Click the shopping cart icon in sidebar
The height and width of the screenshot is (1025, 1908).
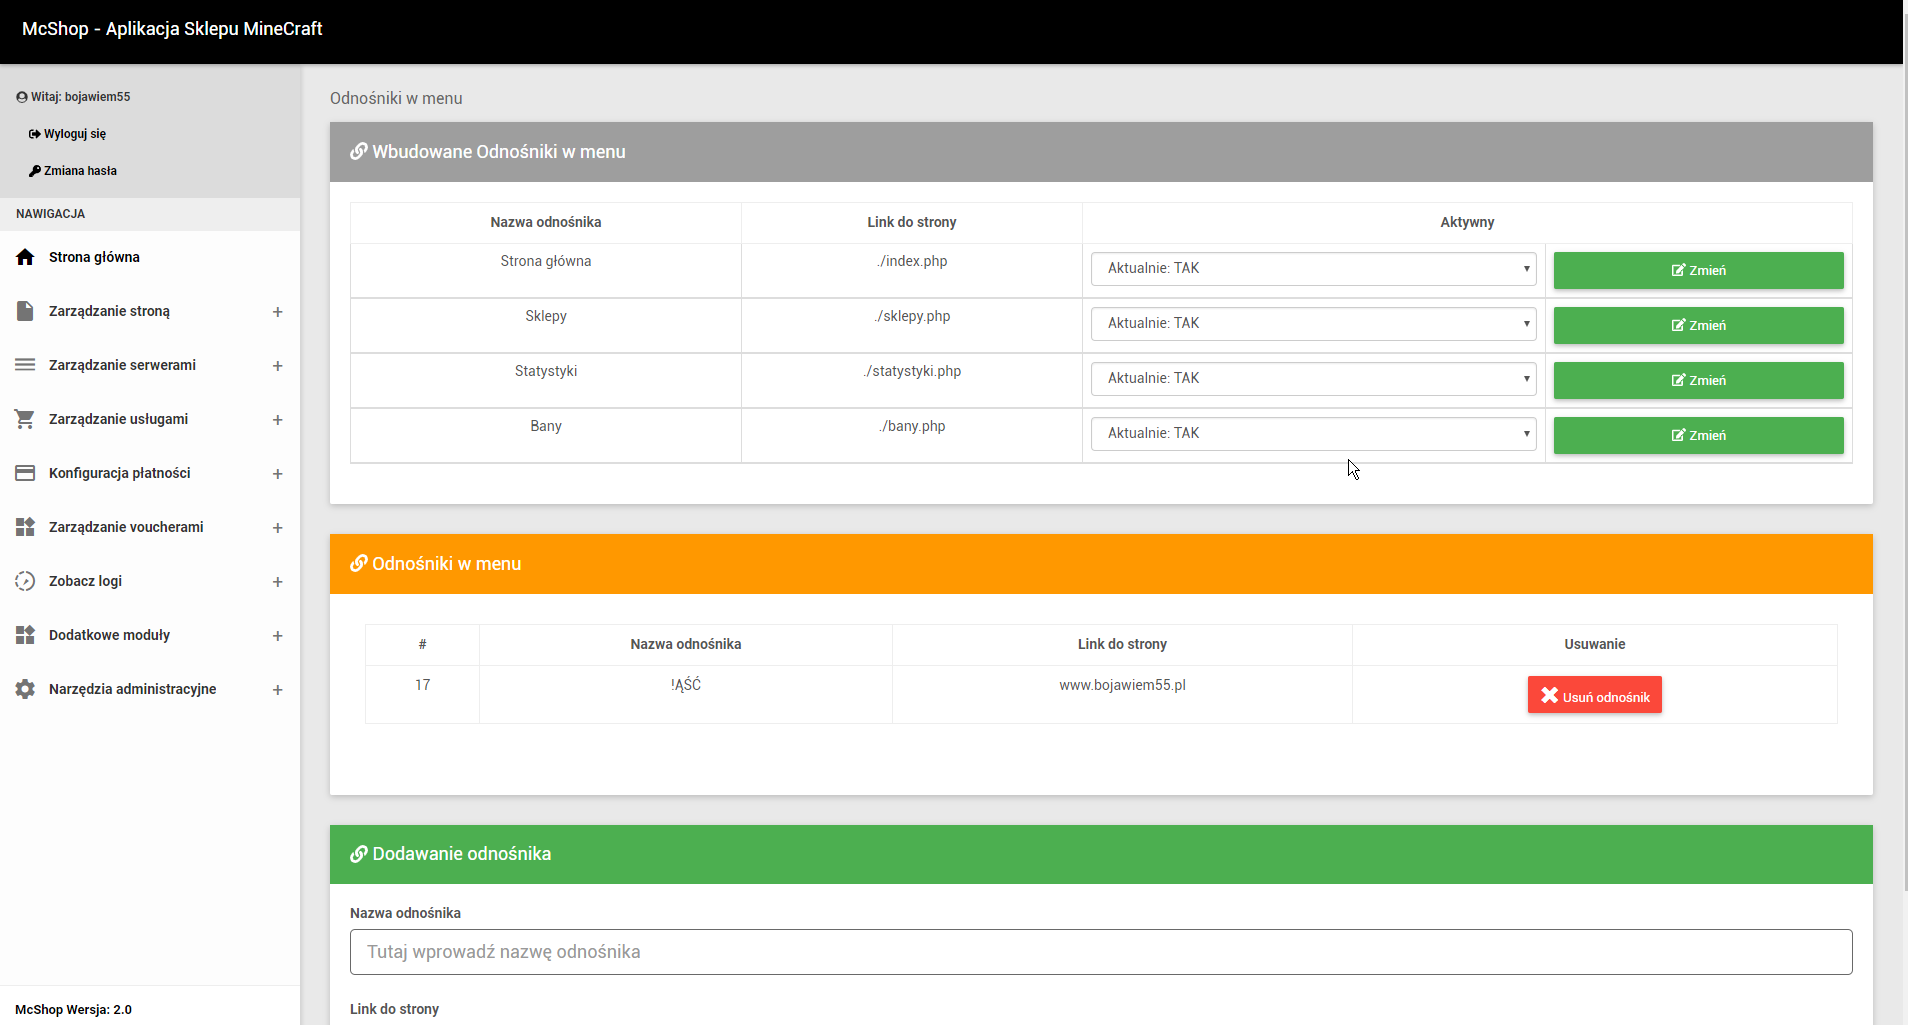point(25,419)
